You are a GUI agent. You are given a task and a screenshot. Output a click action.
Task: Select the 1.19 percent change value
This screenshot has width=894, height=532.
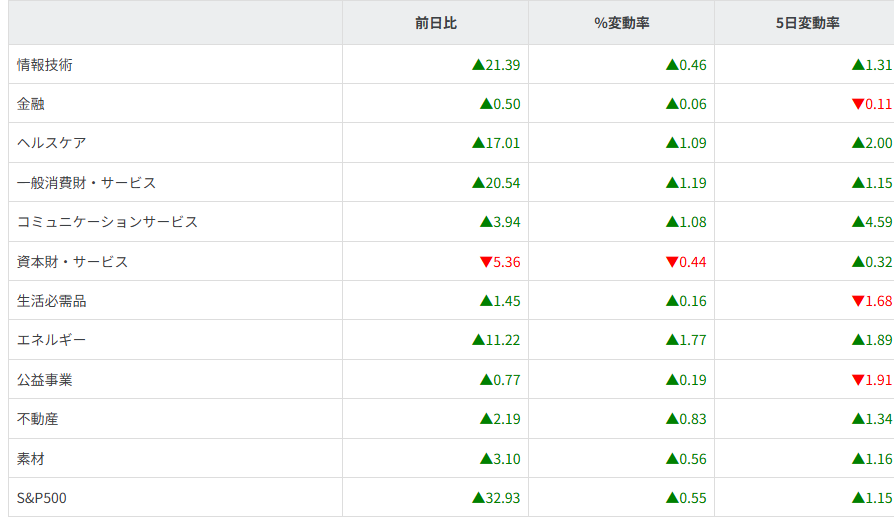click(693, 183)
